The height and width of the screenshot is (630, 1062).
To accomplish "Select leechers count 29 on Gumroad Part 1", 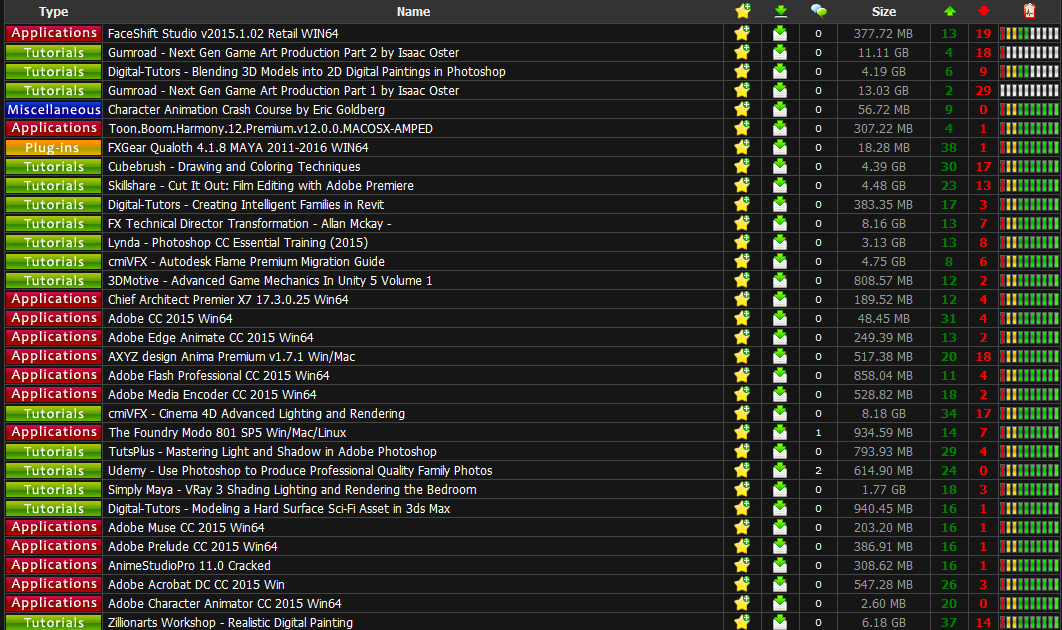I will (x=983, y=90).
